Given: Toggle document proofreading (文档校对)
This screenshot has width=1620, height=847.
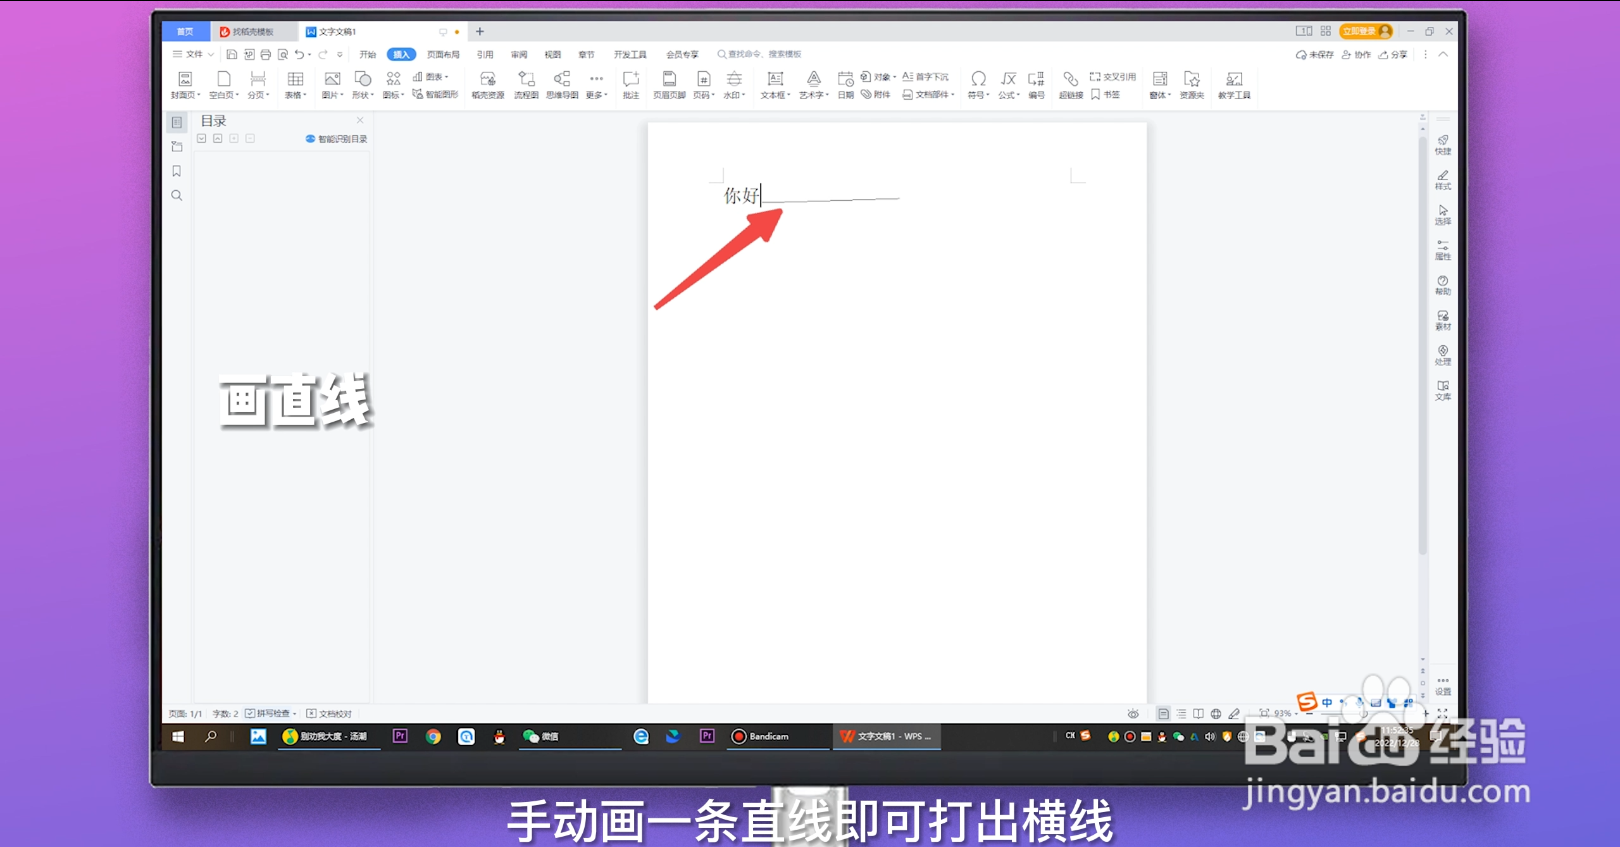Looking at the screenshot, I should pos(329,714).
